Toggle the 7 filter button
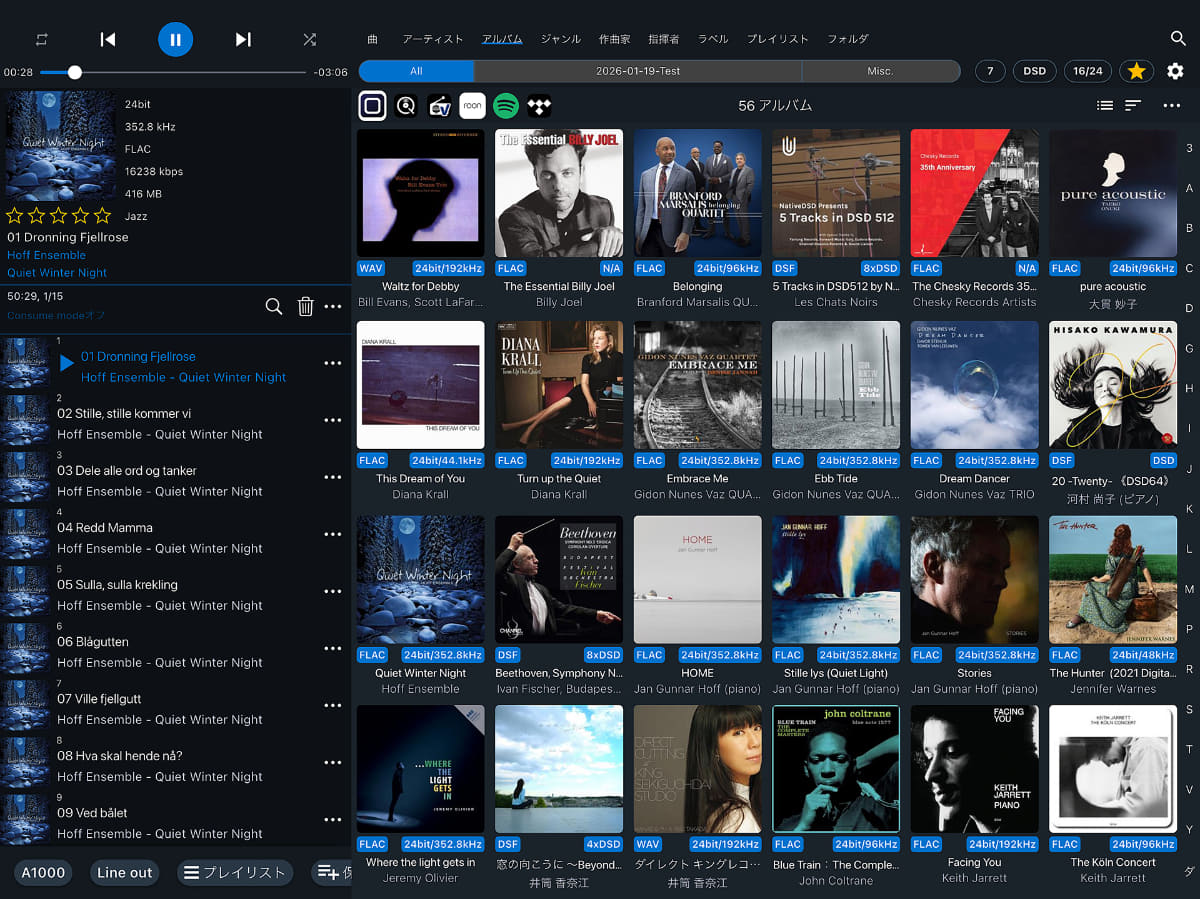The image size is (1200, 899). tap(990, 71)
